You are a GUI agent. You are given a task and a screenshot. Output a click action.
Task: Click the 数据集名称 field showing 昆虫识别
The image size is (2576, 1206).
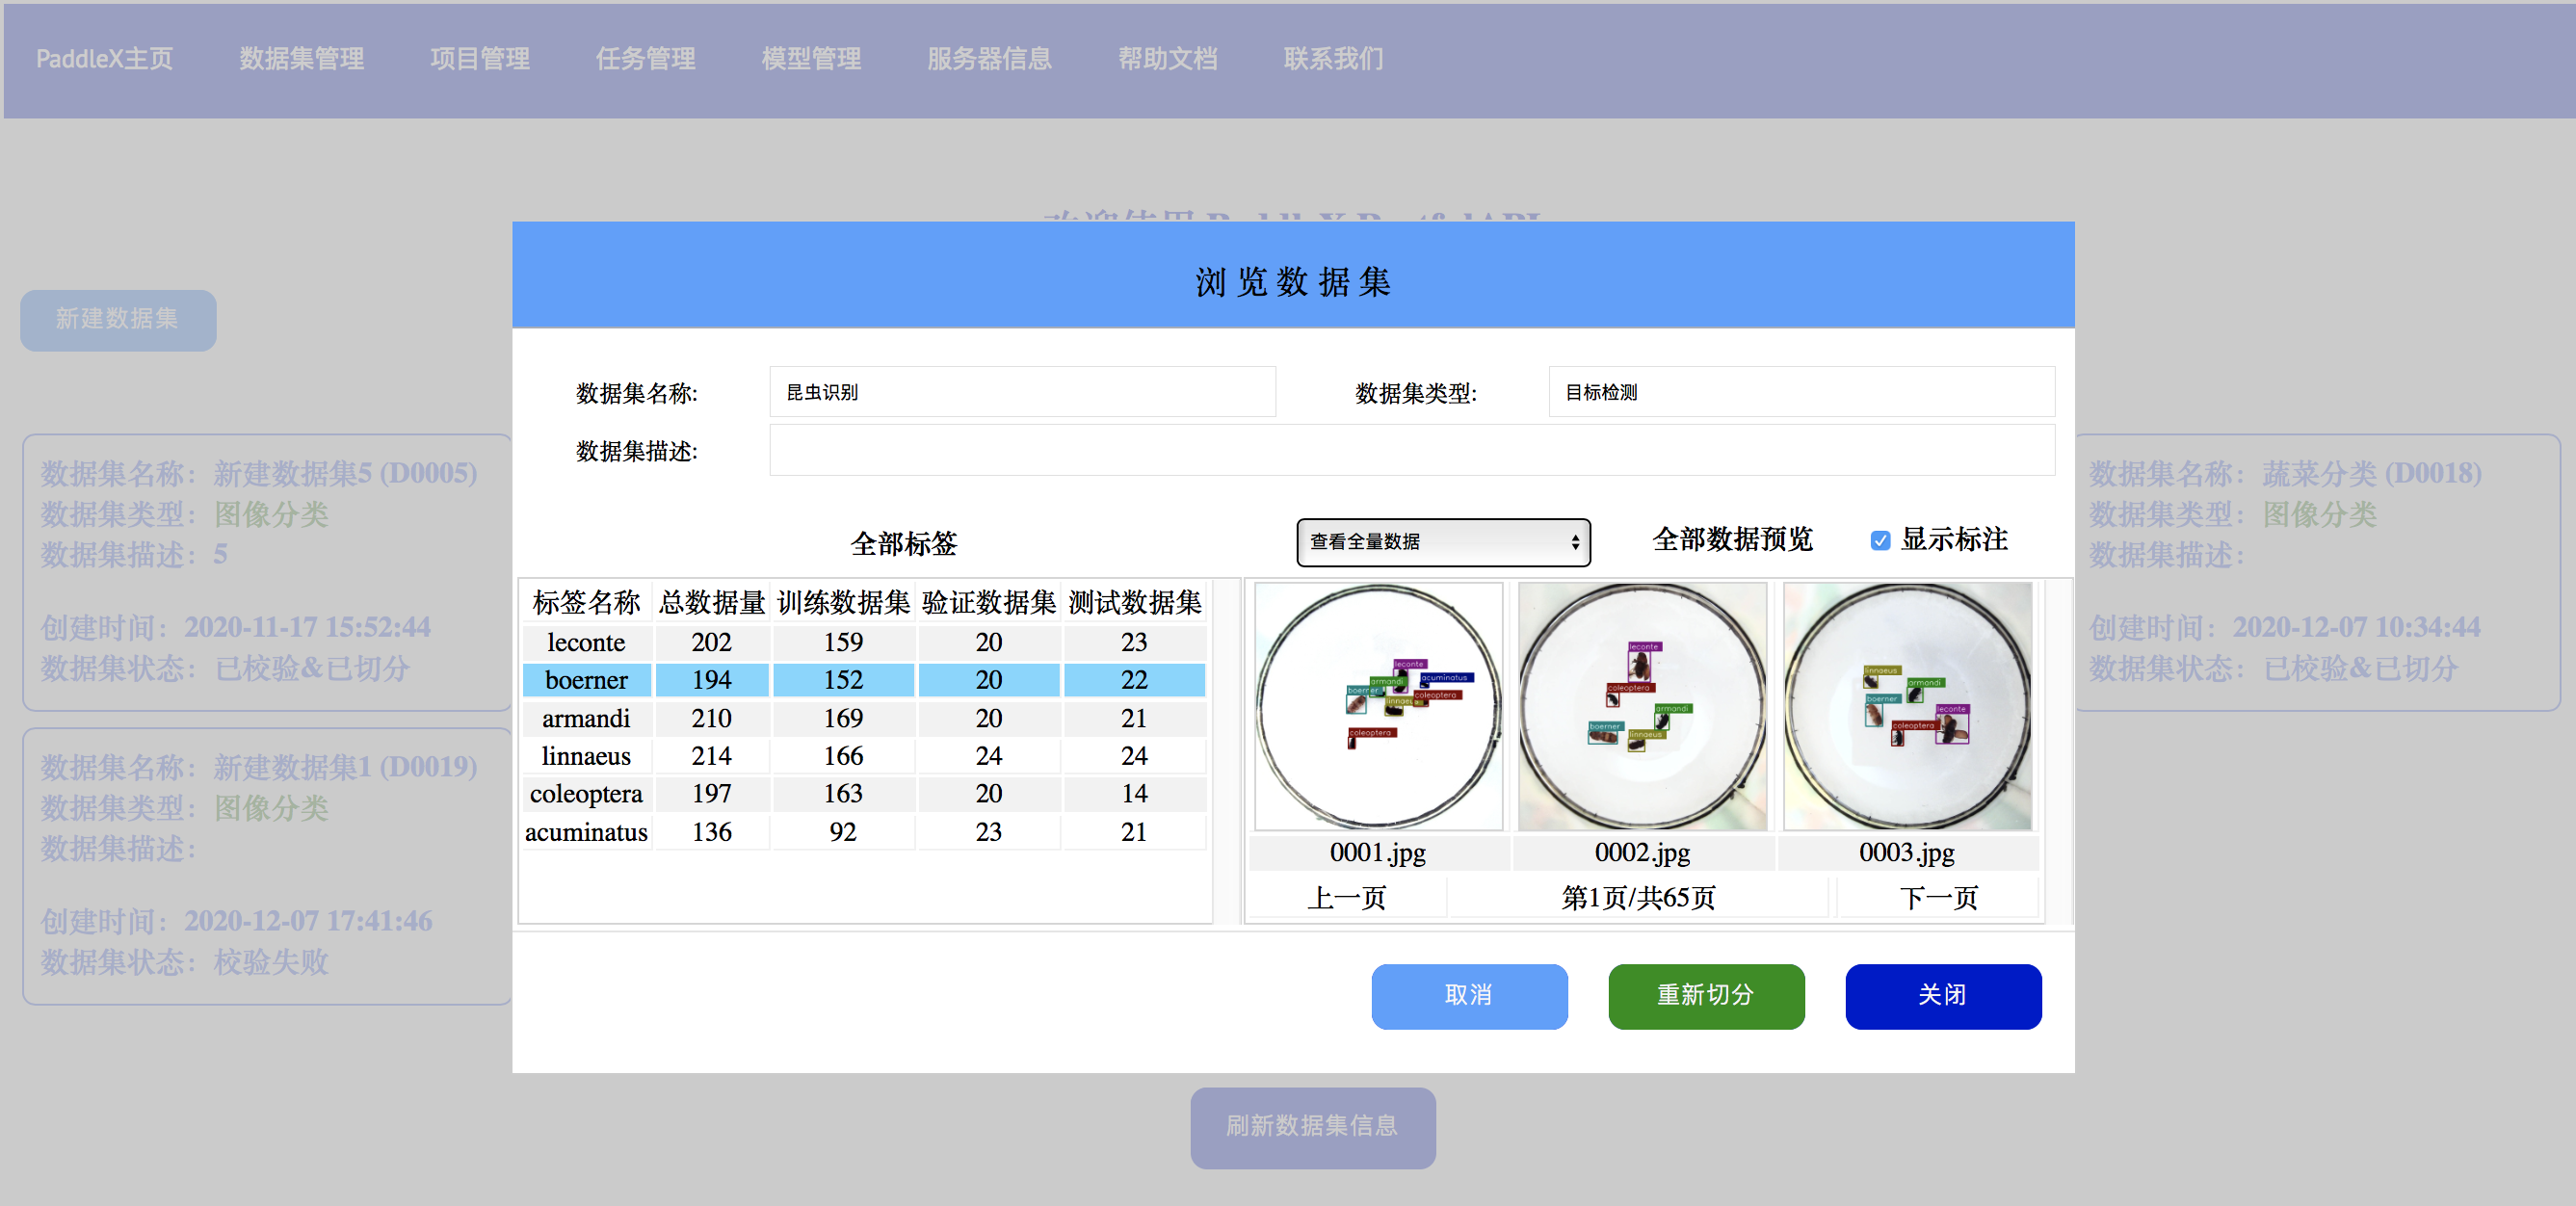point(1022,392)
